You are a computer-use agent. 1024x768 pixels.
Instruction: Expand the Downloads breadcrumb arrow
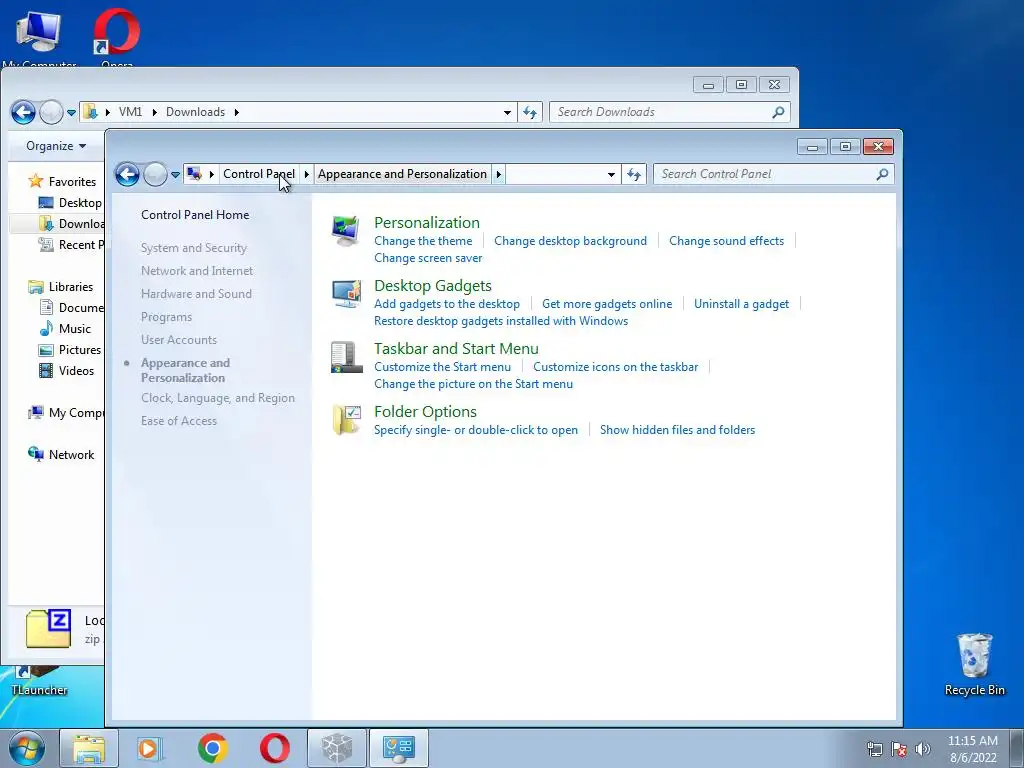coord(236,112)
